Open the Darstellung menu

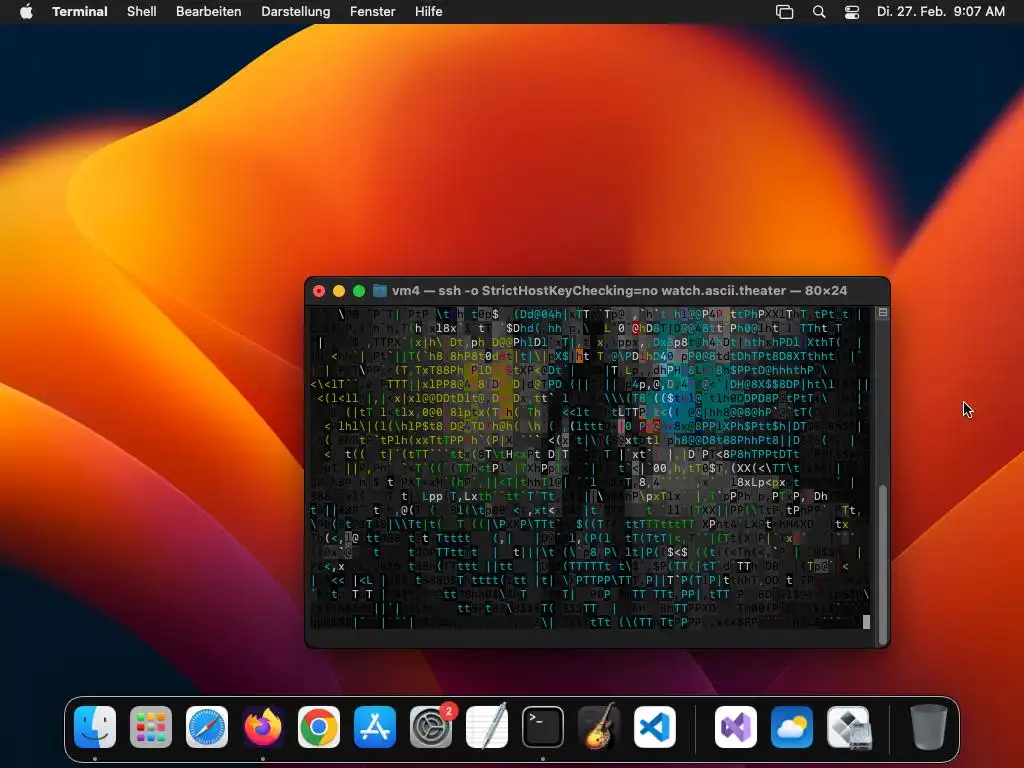point(296,11)
